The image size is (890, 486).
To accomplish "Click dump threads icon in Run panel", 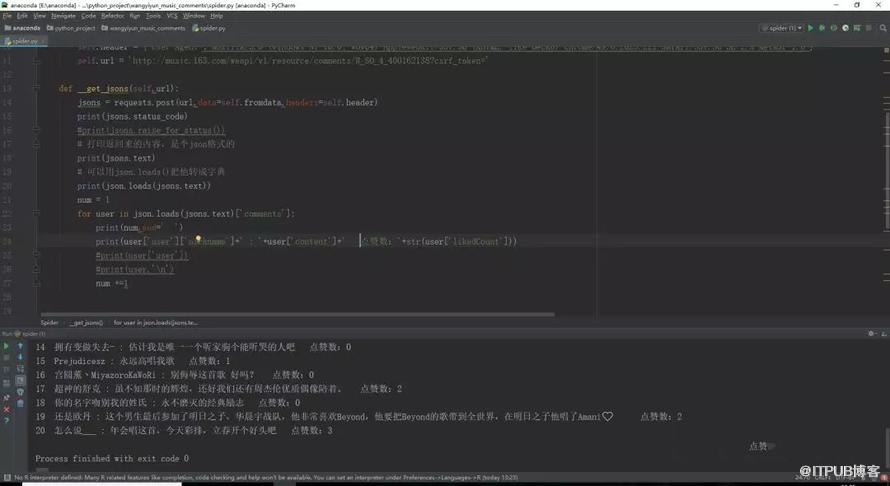I will pos(6,384).
